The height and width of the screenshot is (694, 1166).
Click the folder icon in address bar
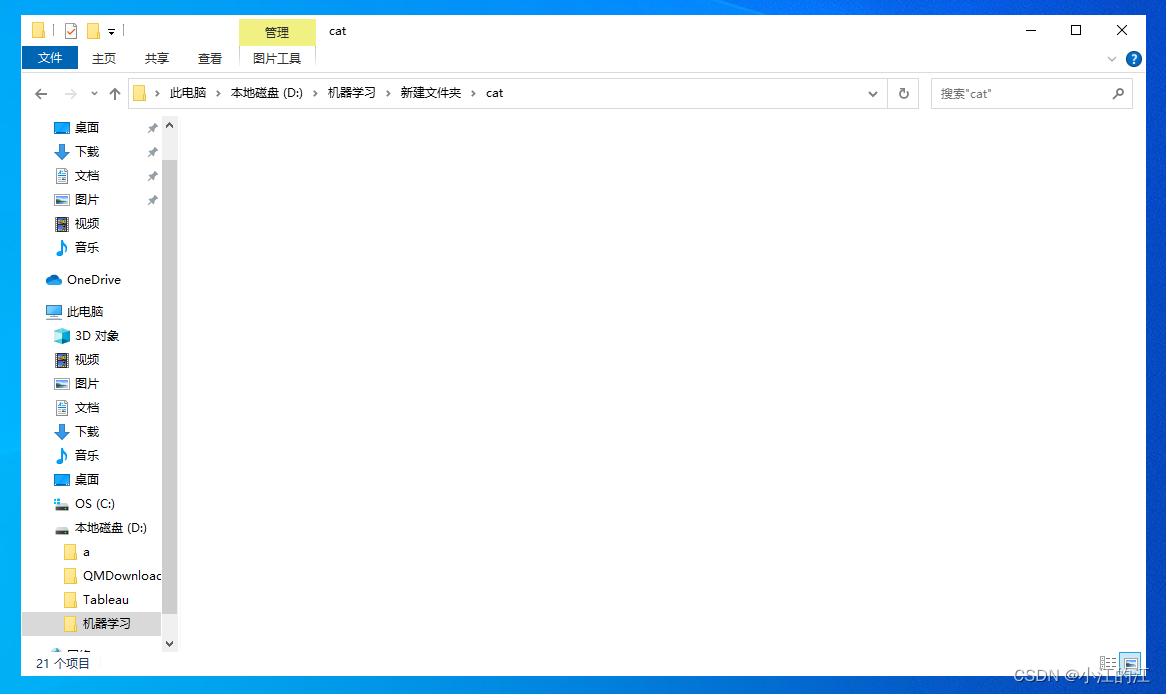point(140,93)
